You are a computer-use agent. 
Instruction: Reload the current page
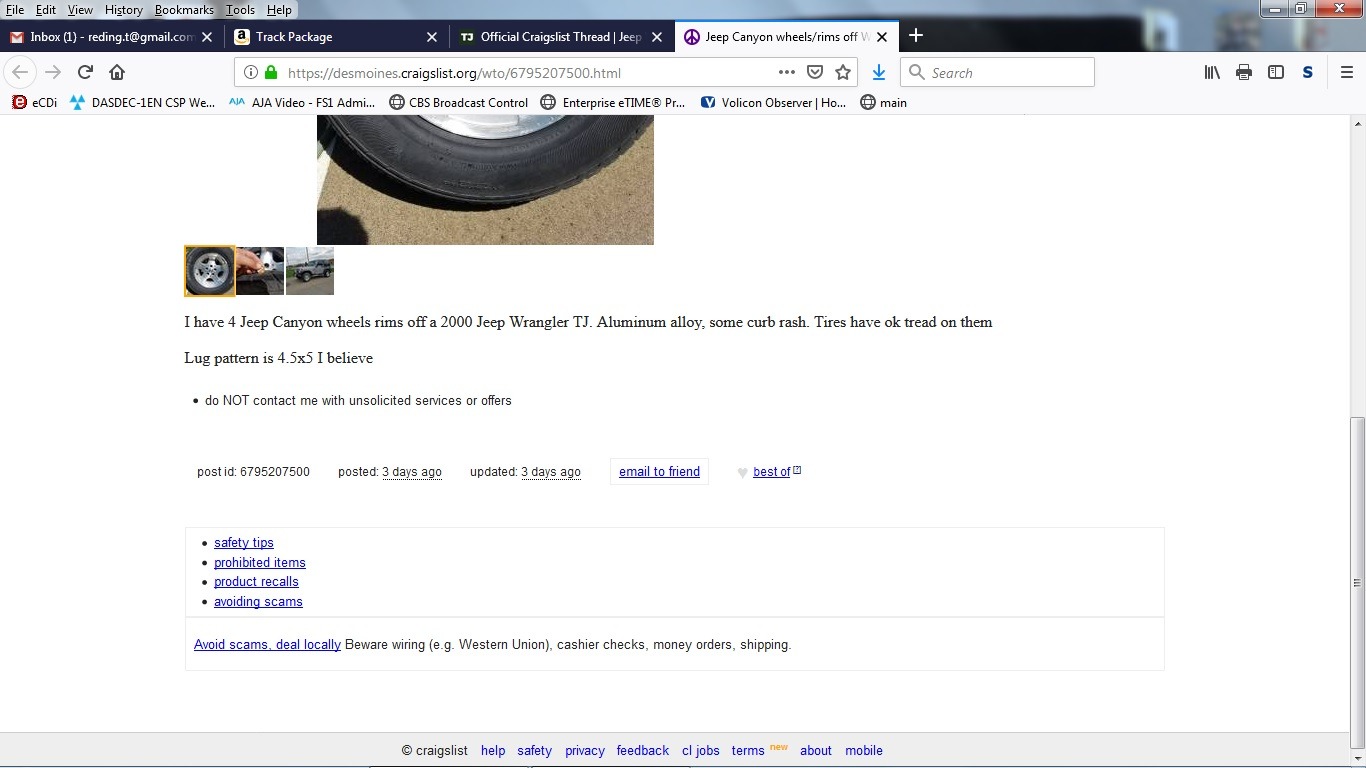click(85, 72)
